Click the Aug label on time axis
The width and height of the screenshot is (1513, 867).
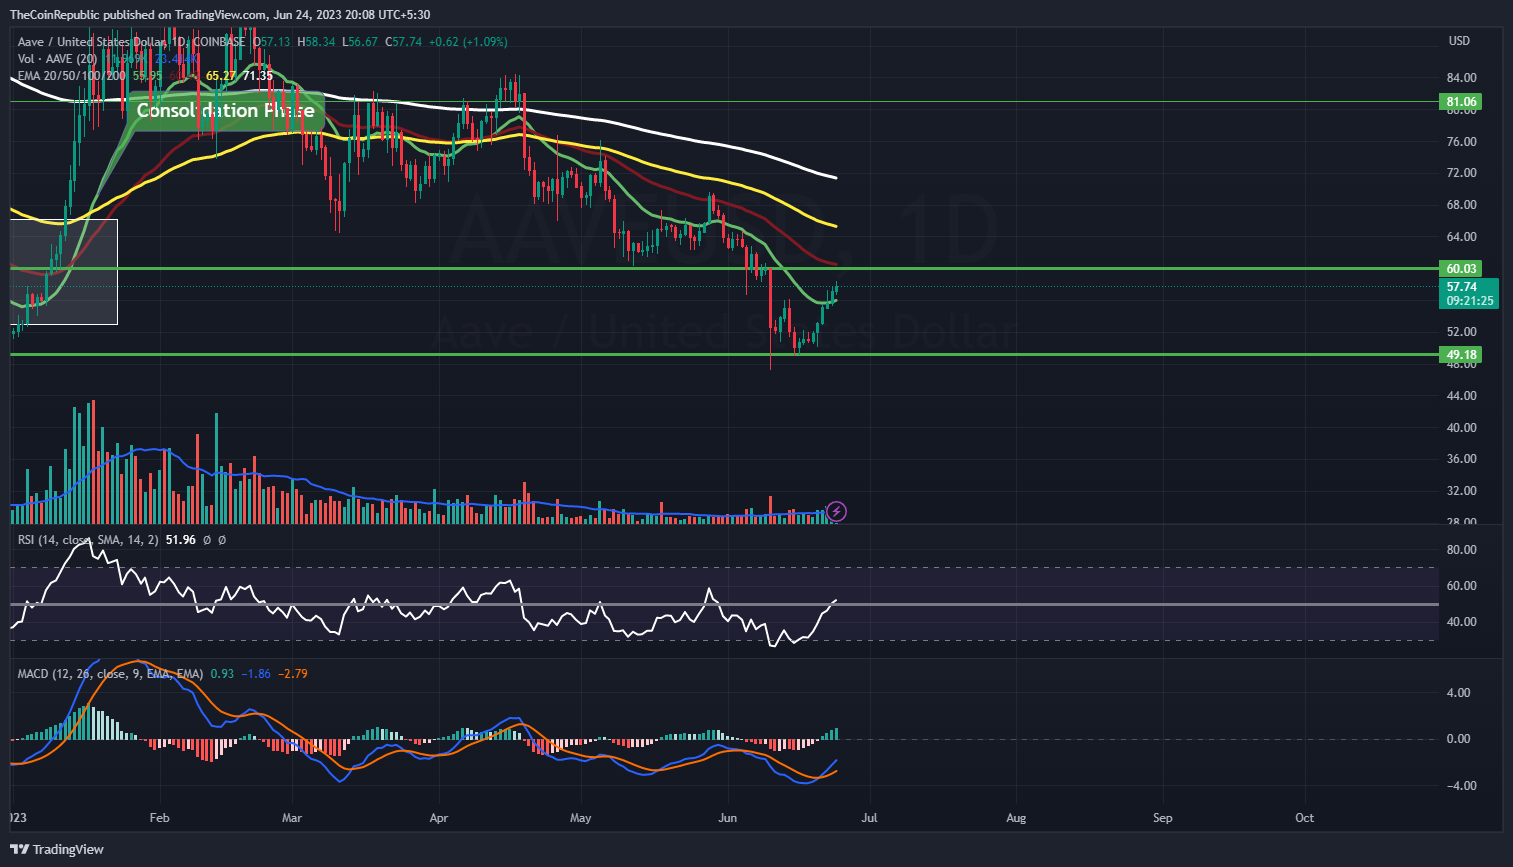pos(1016,818)
